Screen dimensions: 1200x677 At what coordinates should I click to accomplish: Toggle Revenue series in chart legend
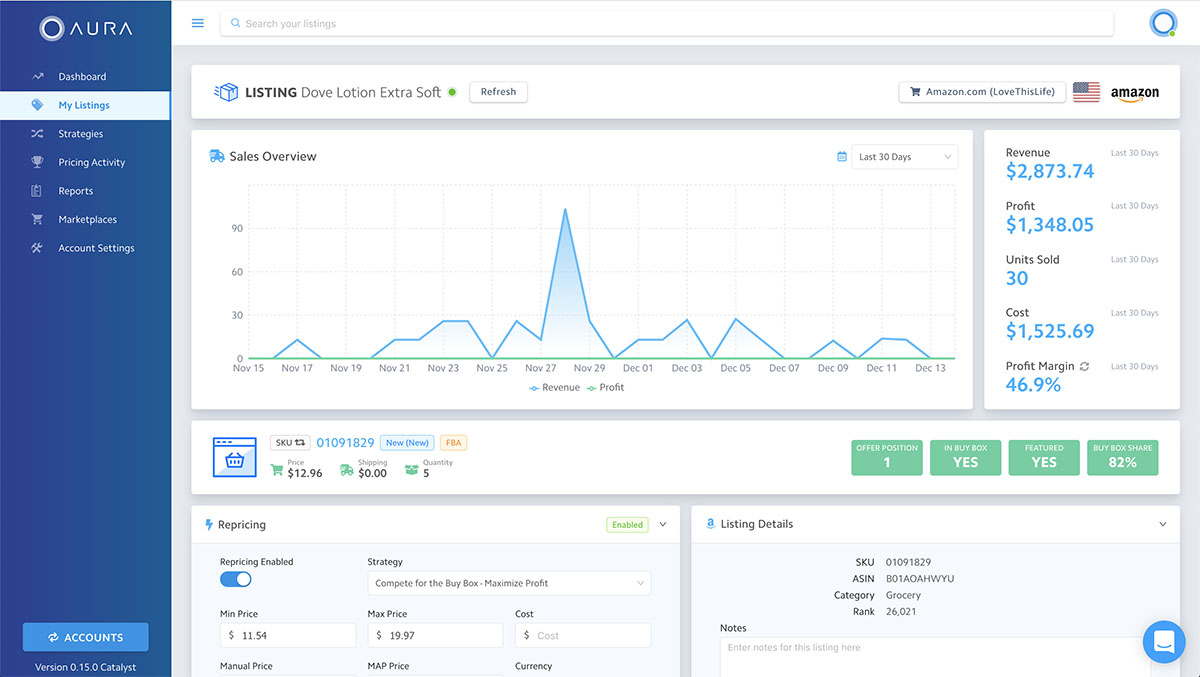click(555, 387)
